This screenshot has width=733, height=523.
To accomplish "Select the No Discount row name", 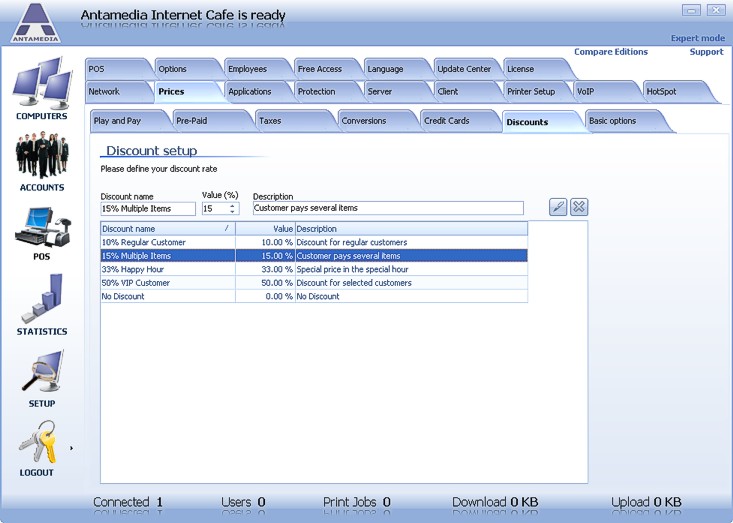I will 123,296.
